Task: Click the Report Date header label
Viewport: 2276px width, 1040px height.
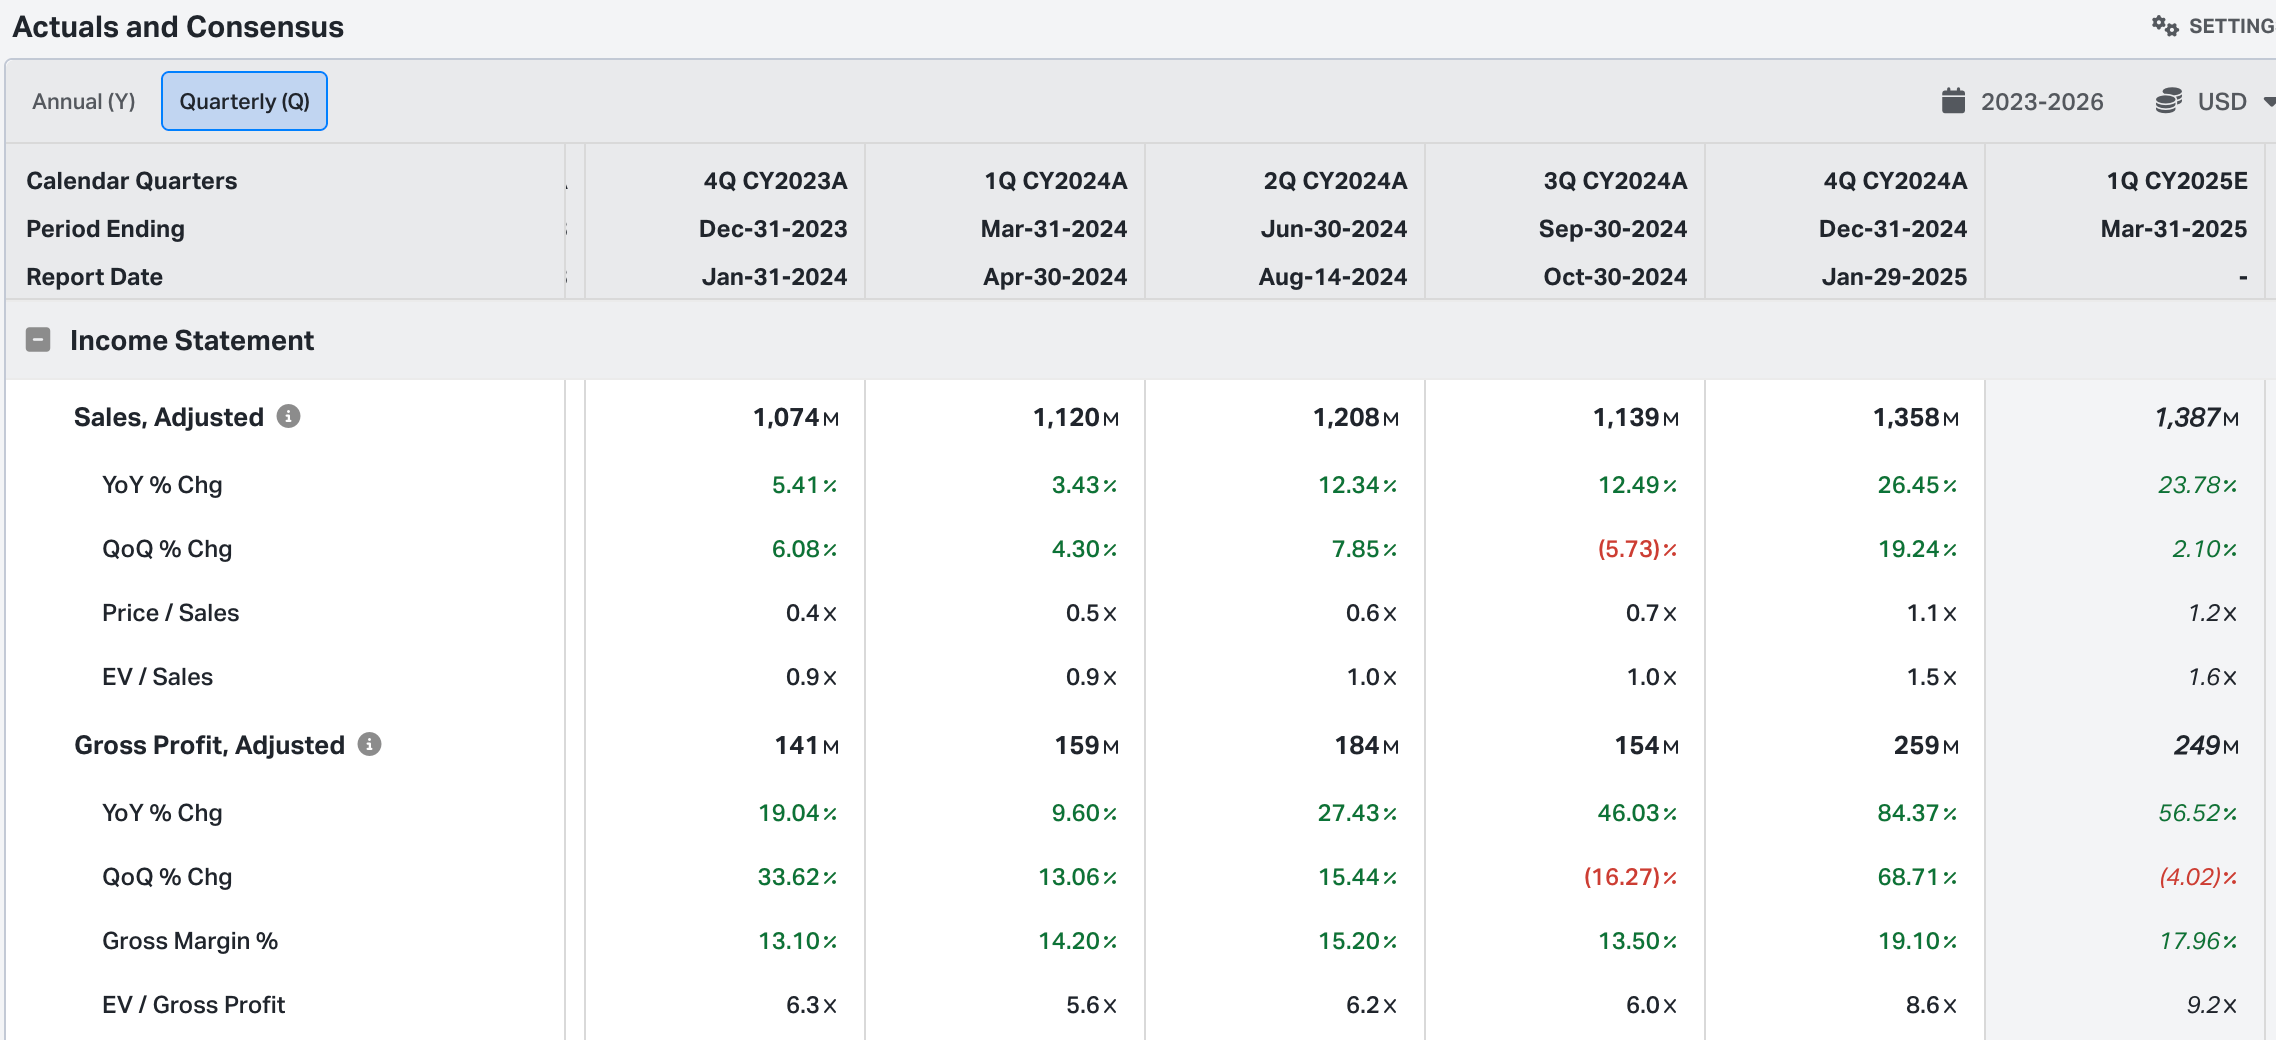Action: (94, 277)
